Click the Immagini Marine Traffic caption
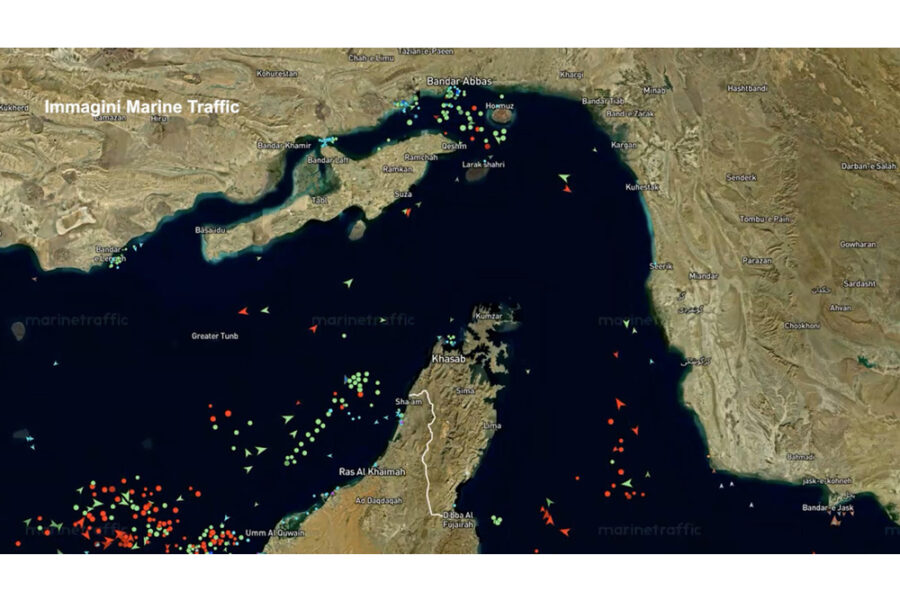 141,104
